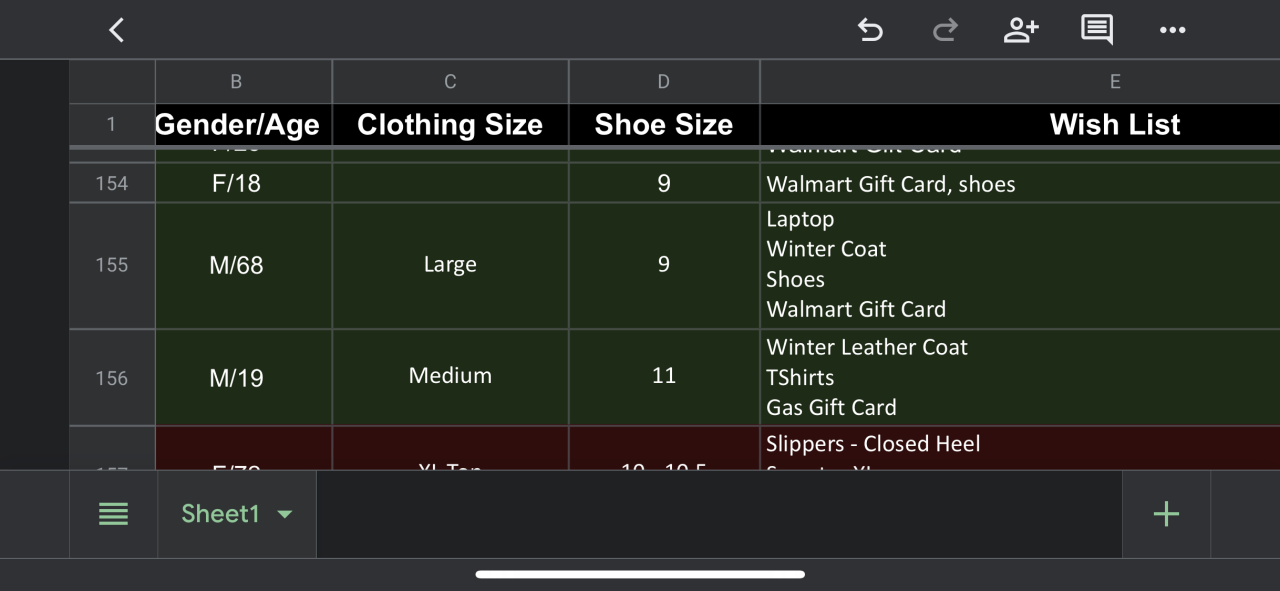The width and height of the screenshot is (1280, 591).
Task: Click the Wish List header cell
Action: [x=1114, y=125]
